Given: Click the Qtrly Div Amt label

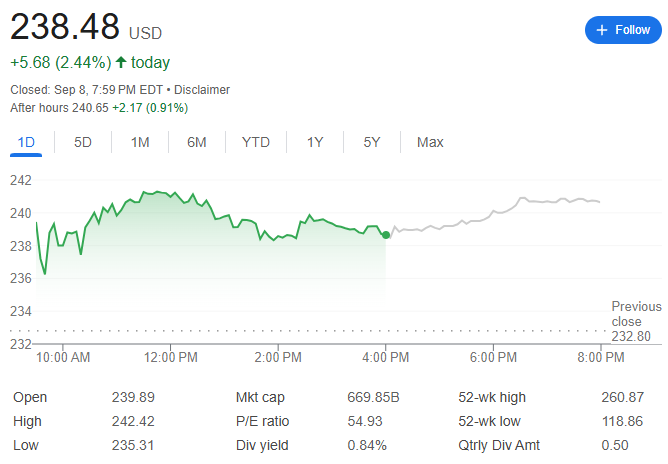Looking at the screenshot, I should coord(500,445).
